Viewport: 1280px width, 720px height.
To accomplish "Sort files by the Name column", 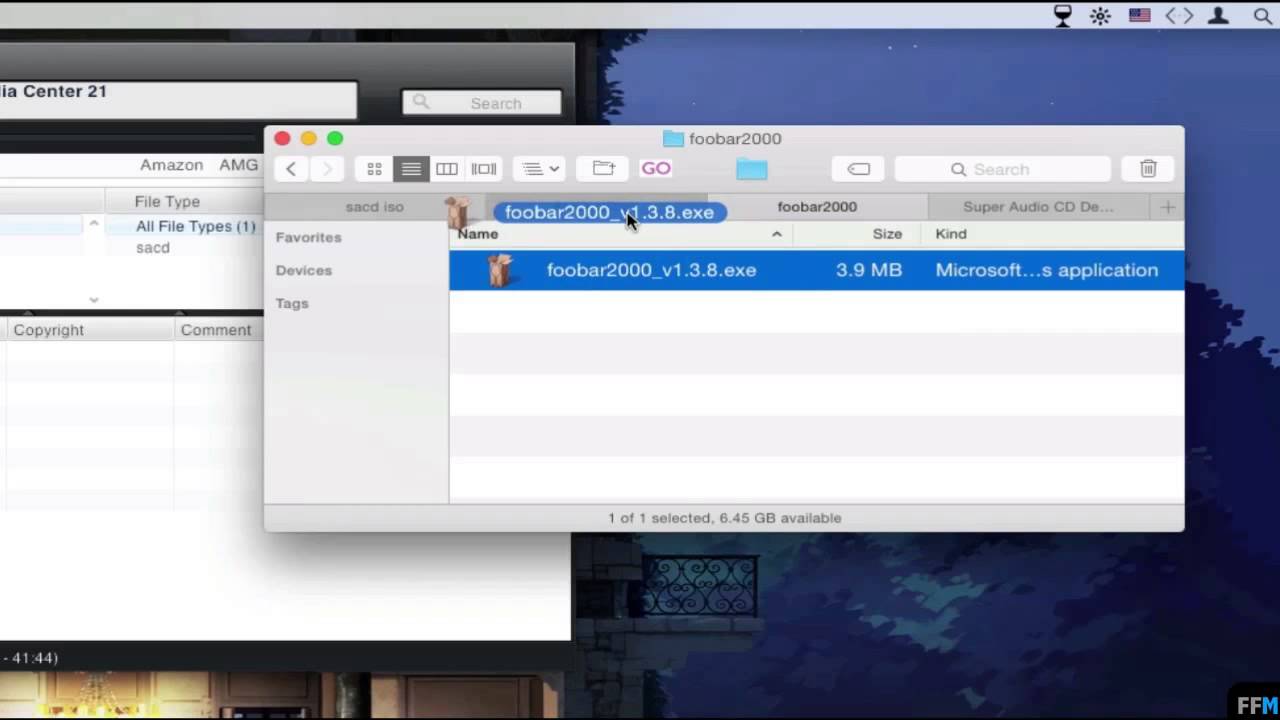I will 478,234.
